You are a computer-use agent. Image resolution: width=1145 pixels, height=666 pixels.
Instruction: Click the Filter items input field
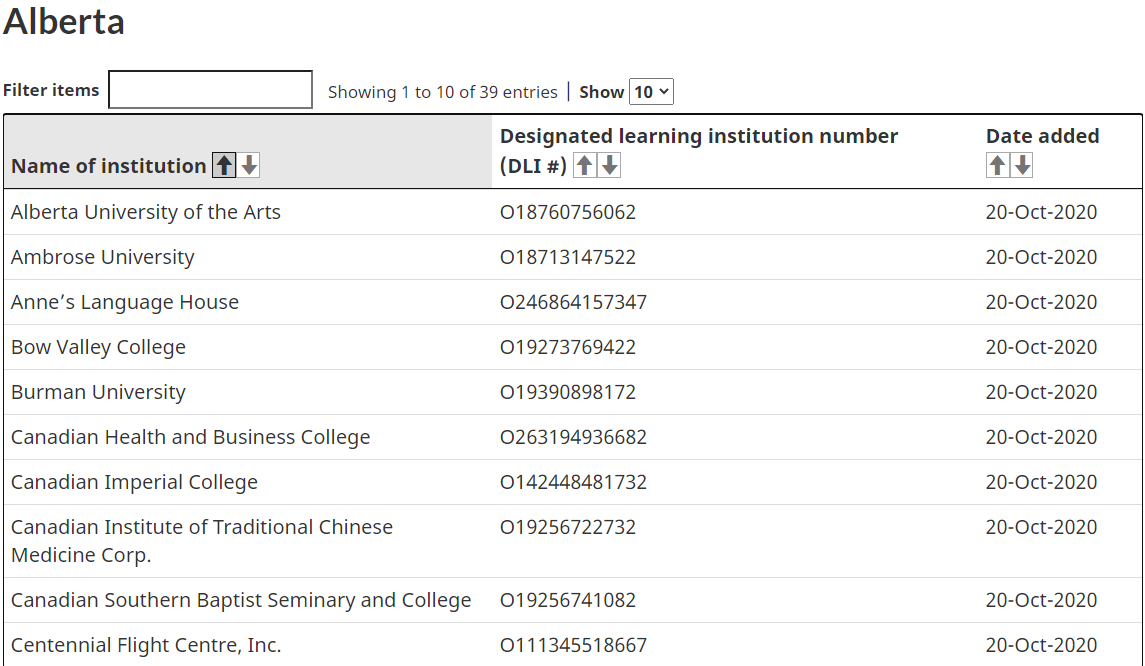pyautogui.click(x=210, y=90)
